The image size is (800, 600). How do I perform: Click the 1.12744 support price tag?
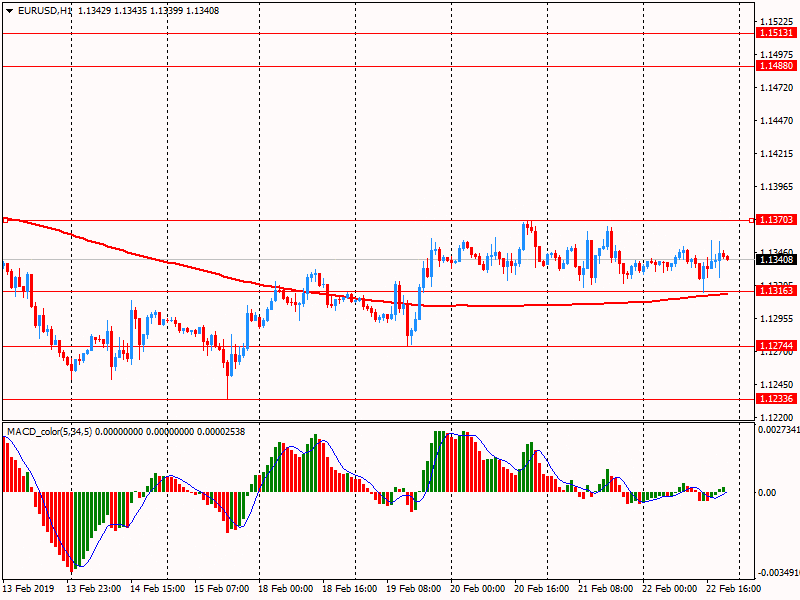coord(776,346)
